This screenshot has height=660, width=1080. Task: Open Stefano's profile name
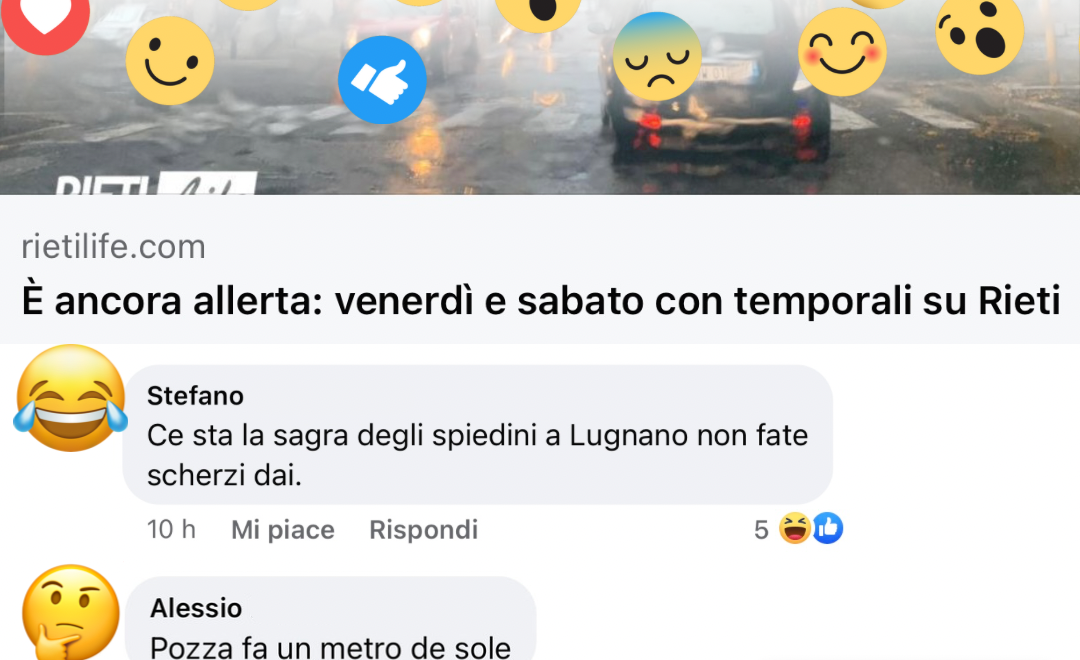click(x=196, y=396)
